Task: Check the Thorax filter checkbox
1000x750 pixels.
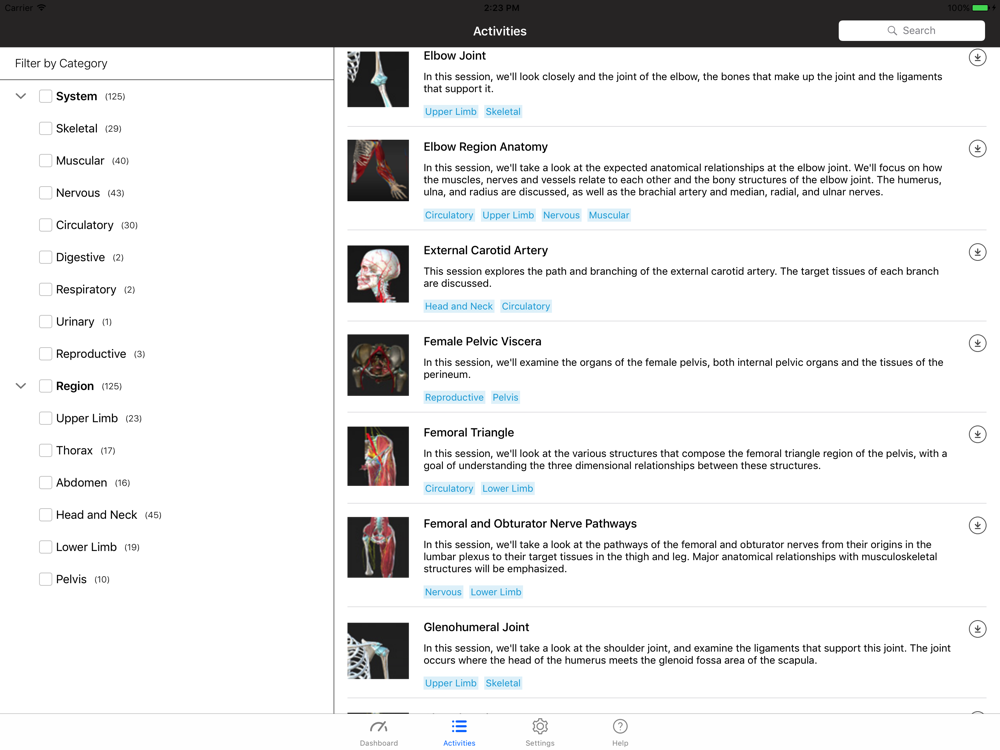Action: [45, 450]
